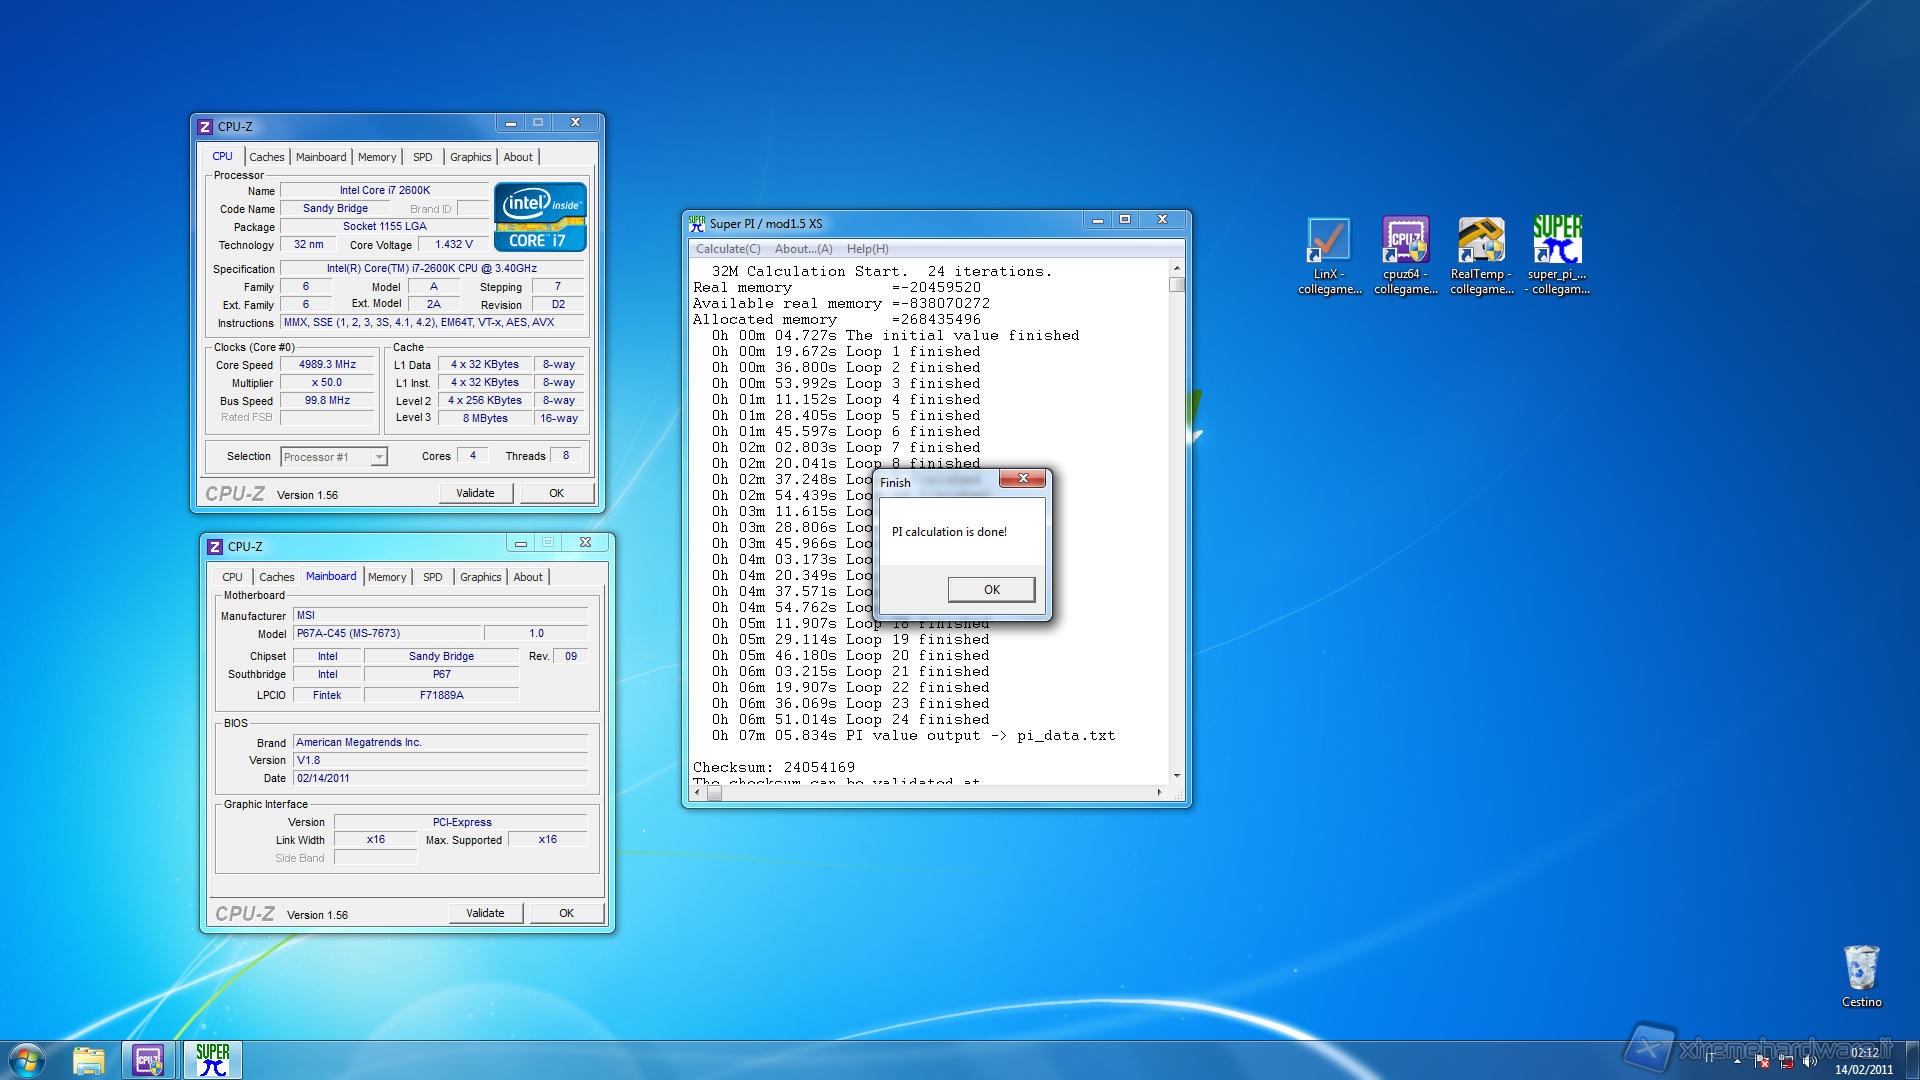
Task: Click the Super PI horizontal scrollbar thumb
Action: (714, 793)
